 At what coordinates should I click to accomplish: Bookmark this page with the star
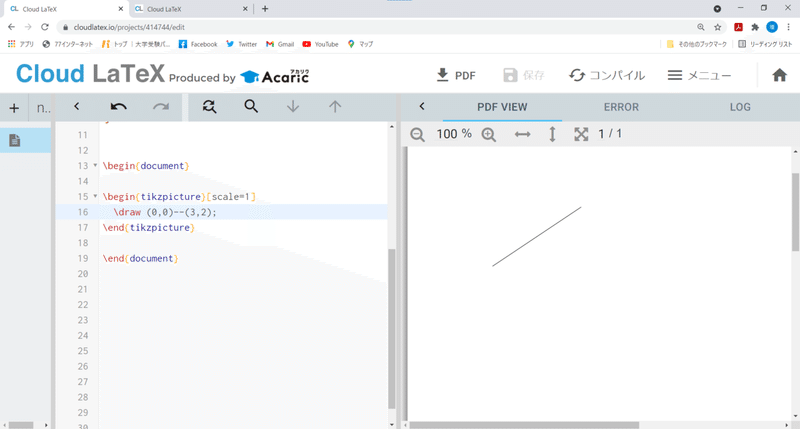[x=717, y=27]
